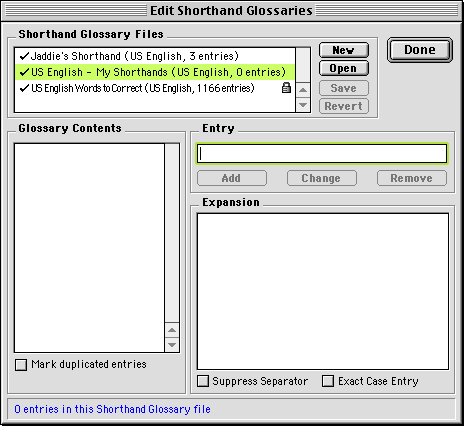The height and width of the screenshot is (426, 464).
Task: Click the New glossary button
Action: point(344,50)
